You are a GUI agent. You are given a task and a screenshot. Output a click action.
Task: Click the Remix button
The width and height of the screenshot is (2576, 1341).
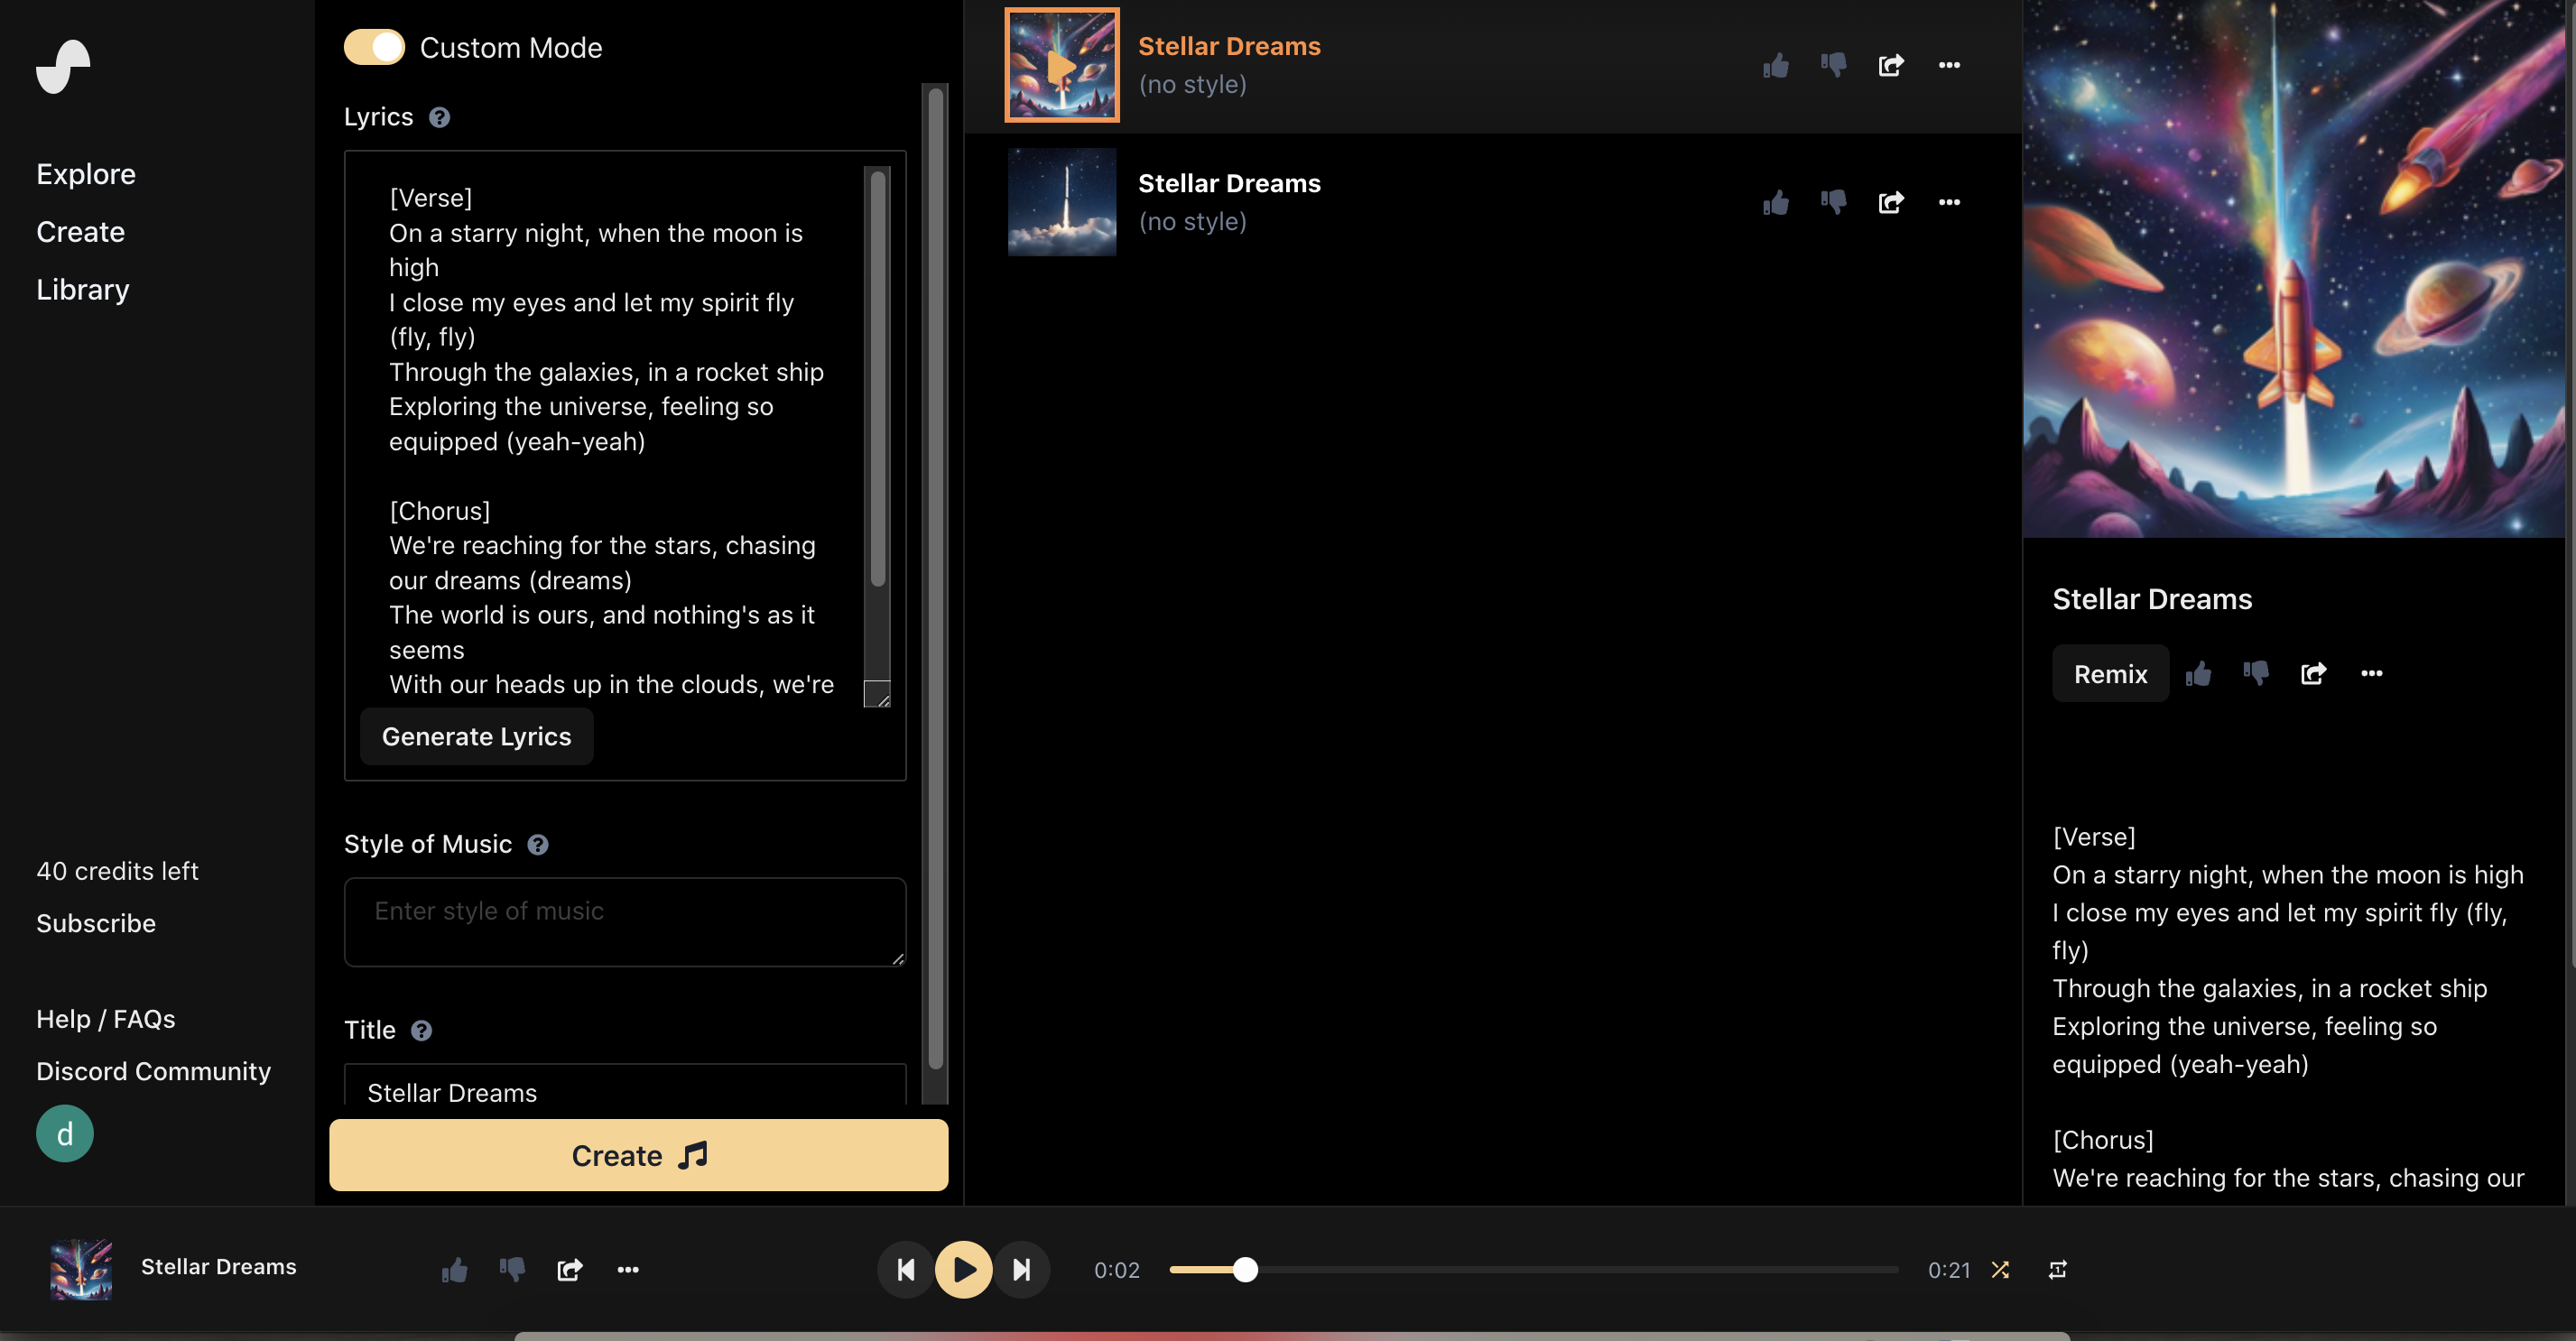2111,674
